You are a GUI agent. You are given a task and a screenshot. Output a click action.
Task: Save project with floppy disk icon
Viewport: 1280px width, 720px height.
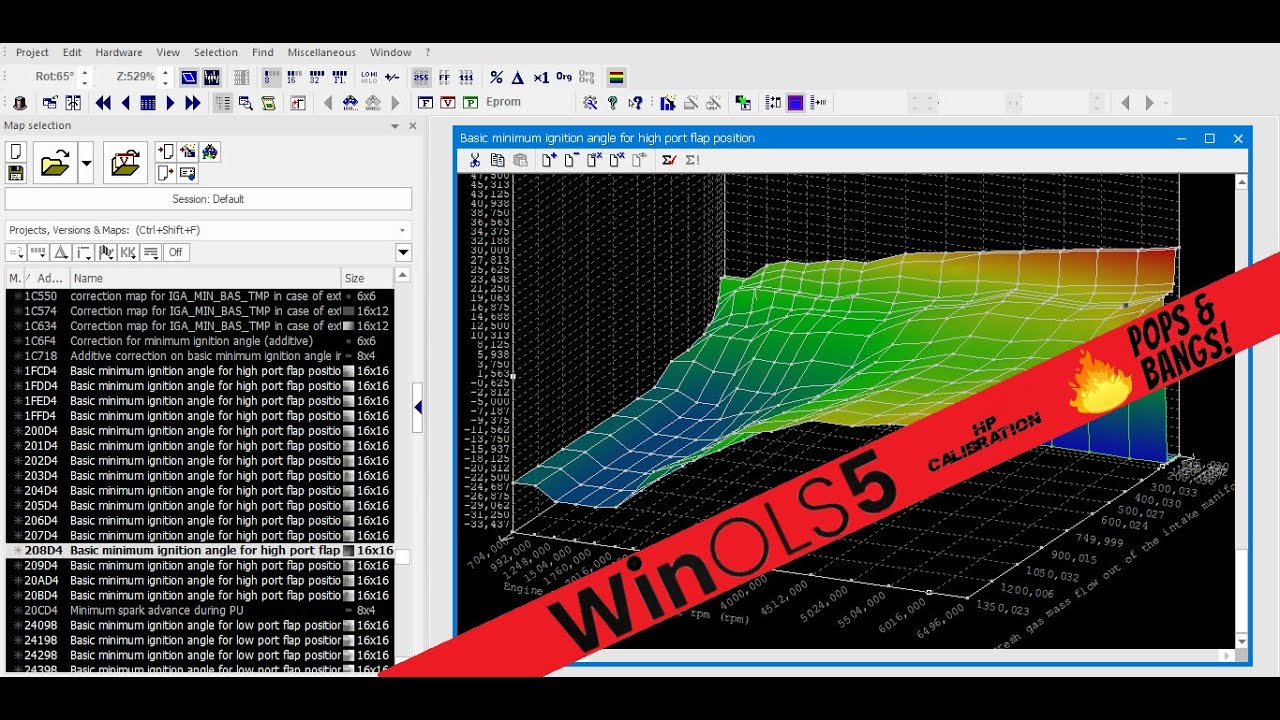[x=16, y=173]
